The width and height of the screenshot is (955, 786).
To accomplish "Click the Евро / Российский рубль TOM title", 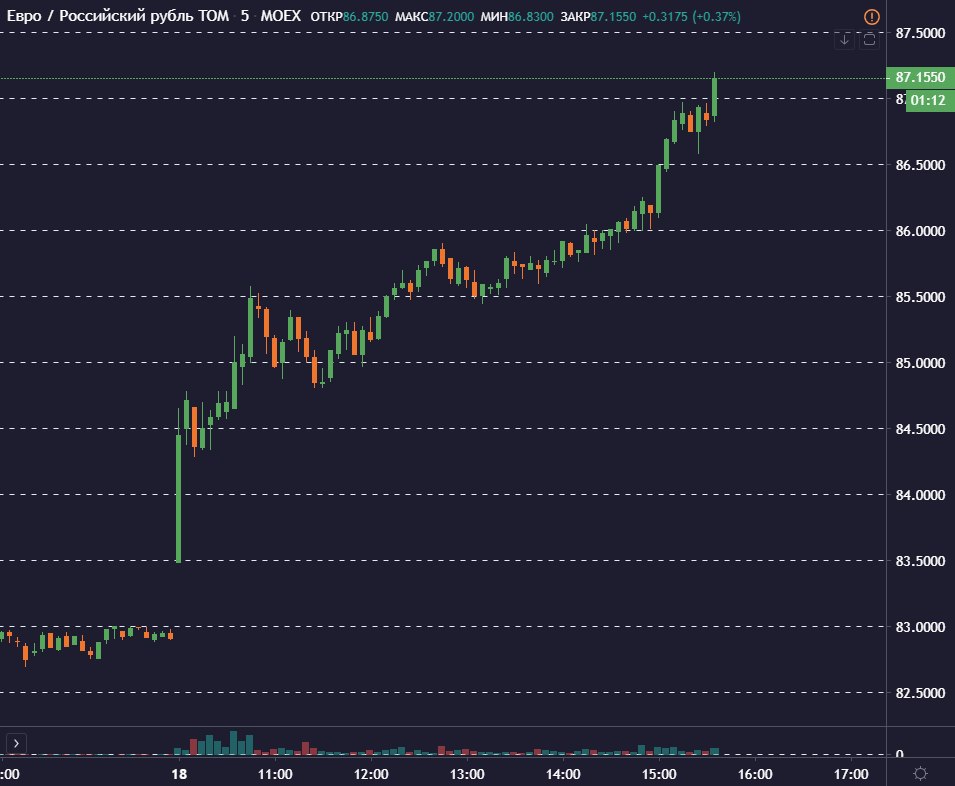I will tap(118, 16).
